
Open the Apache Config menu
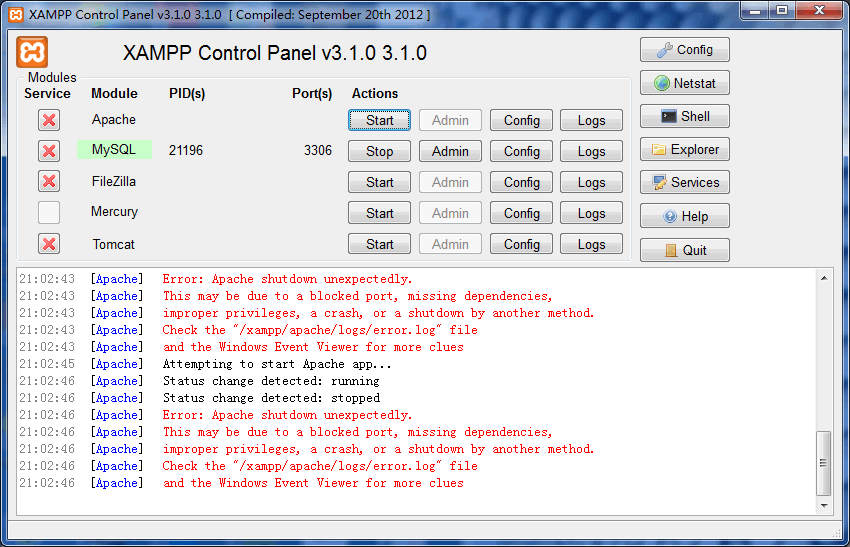point(521,120)
